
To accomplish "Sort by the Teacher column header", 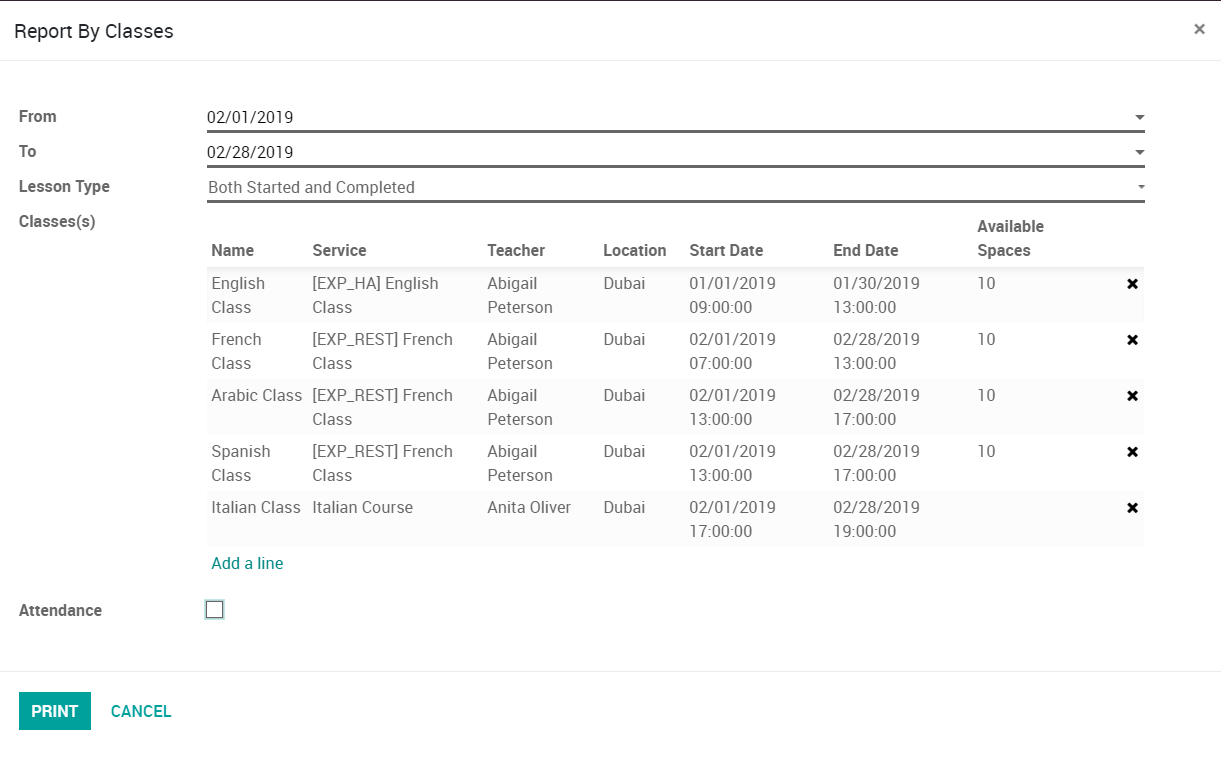I will click(516, 251).
